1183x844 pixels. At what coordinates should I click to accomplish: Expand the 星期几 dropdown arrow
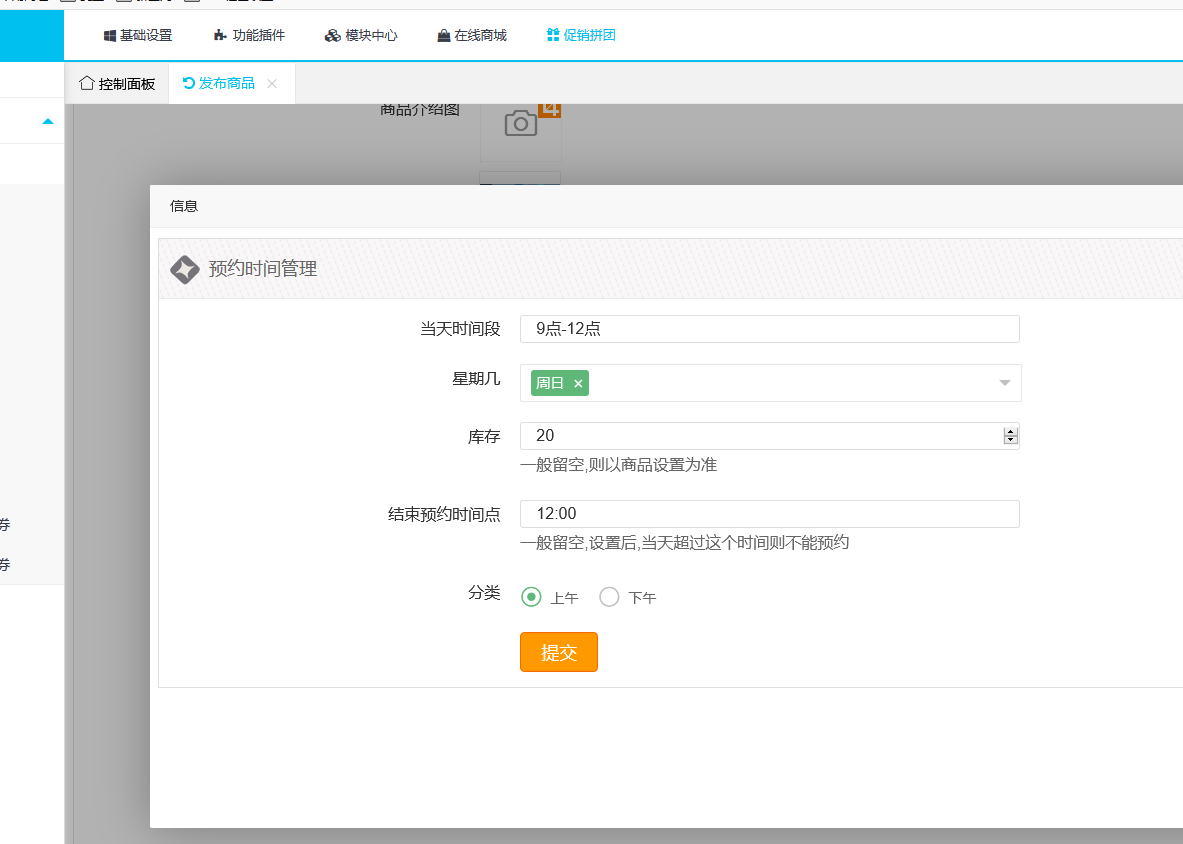(1005, 383)
